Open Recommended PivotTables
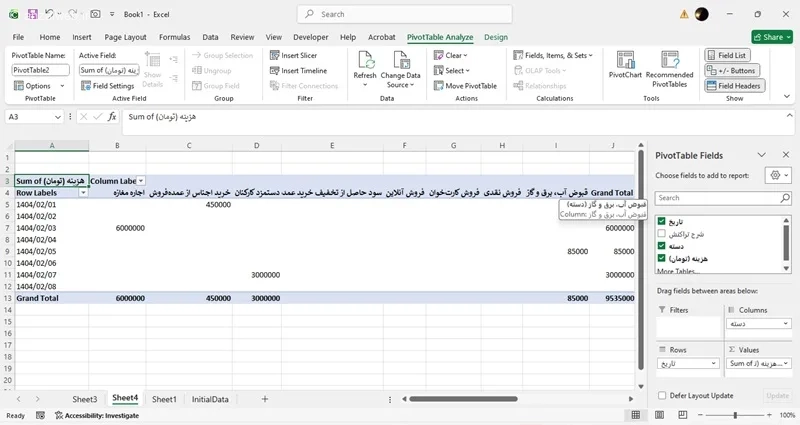 click(x=669, y=69)
